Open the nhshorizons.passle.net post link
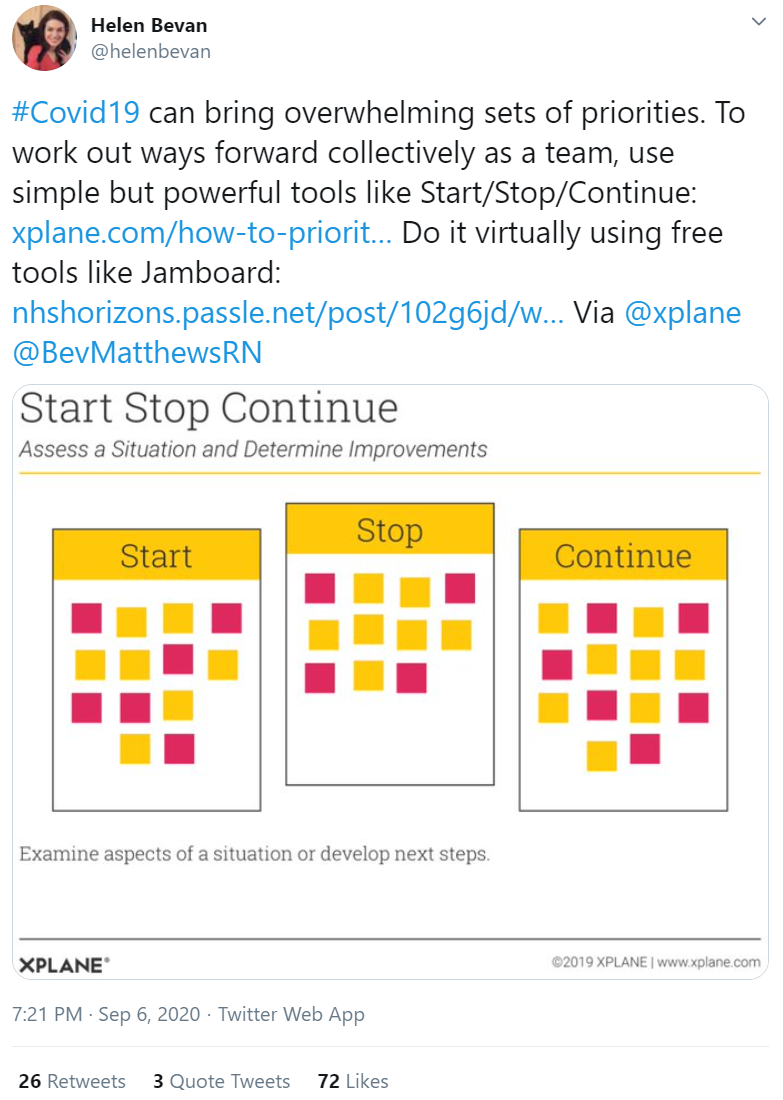The image size is (783, 1100). point(288,313)
